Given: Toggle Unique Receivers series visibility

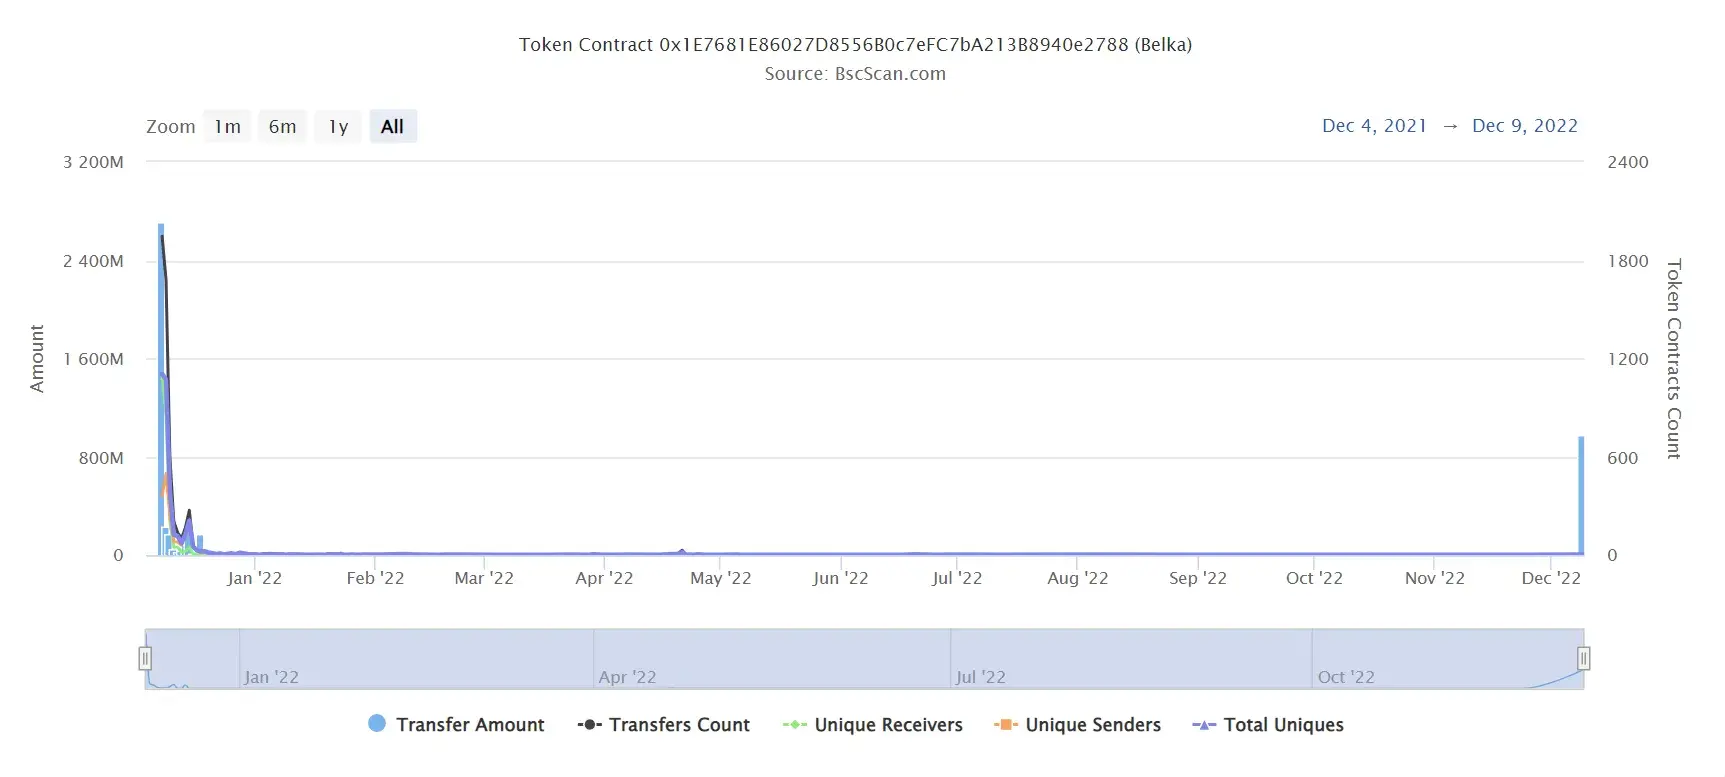Looking at the screenshot, I should (x=888, y=725).
